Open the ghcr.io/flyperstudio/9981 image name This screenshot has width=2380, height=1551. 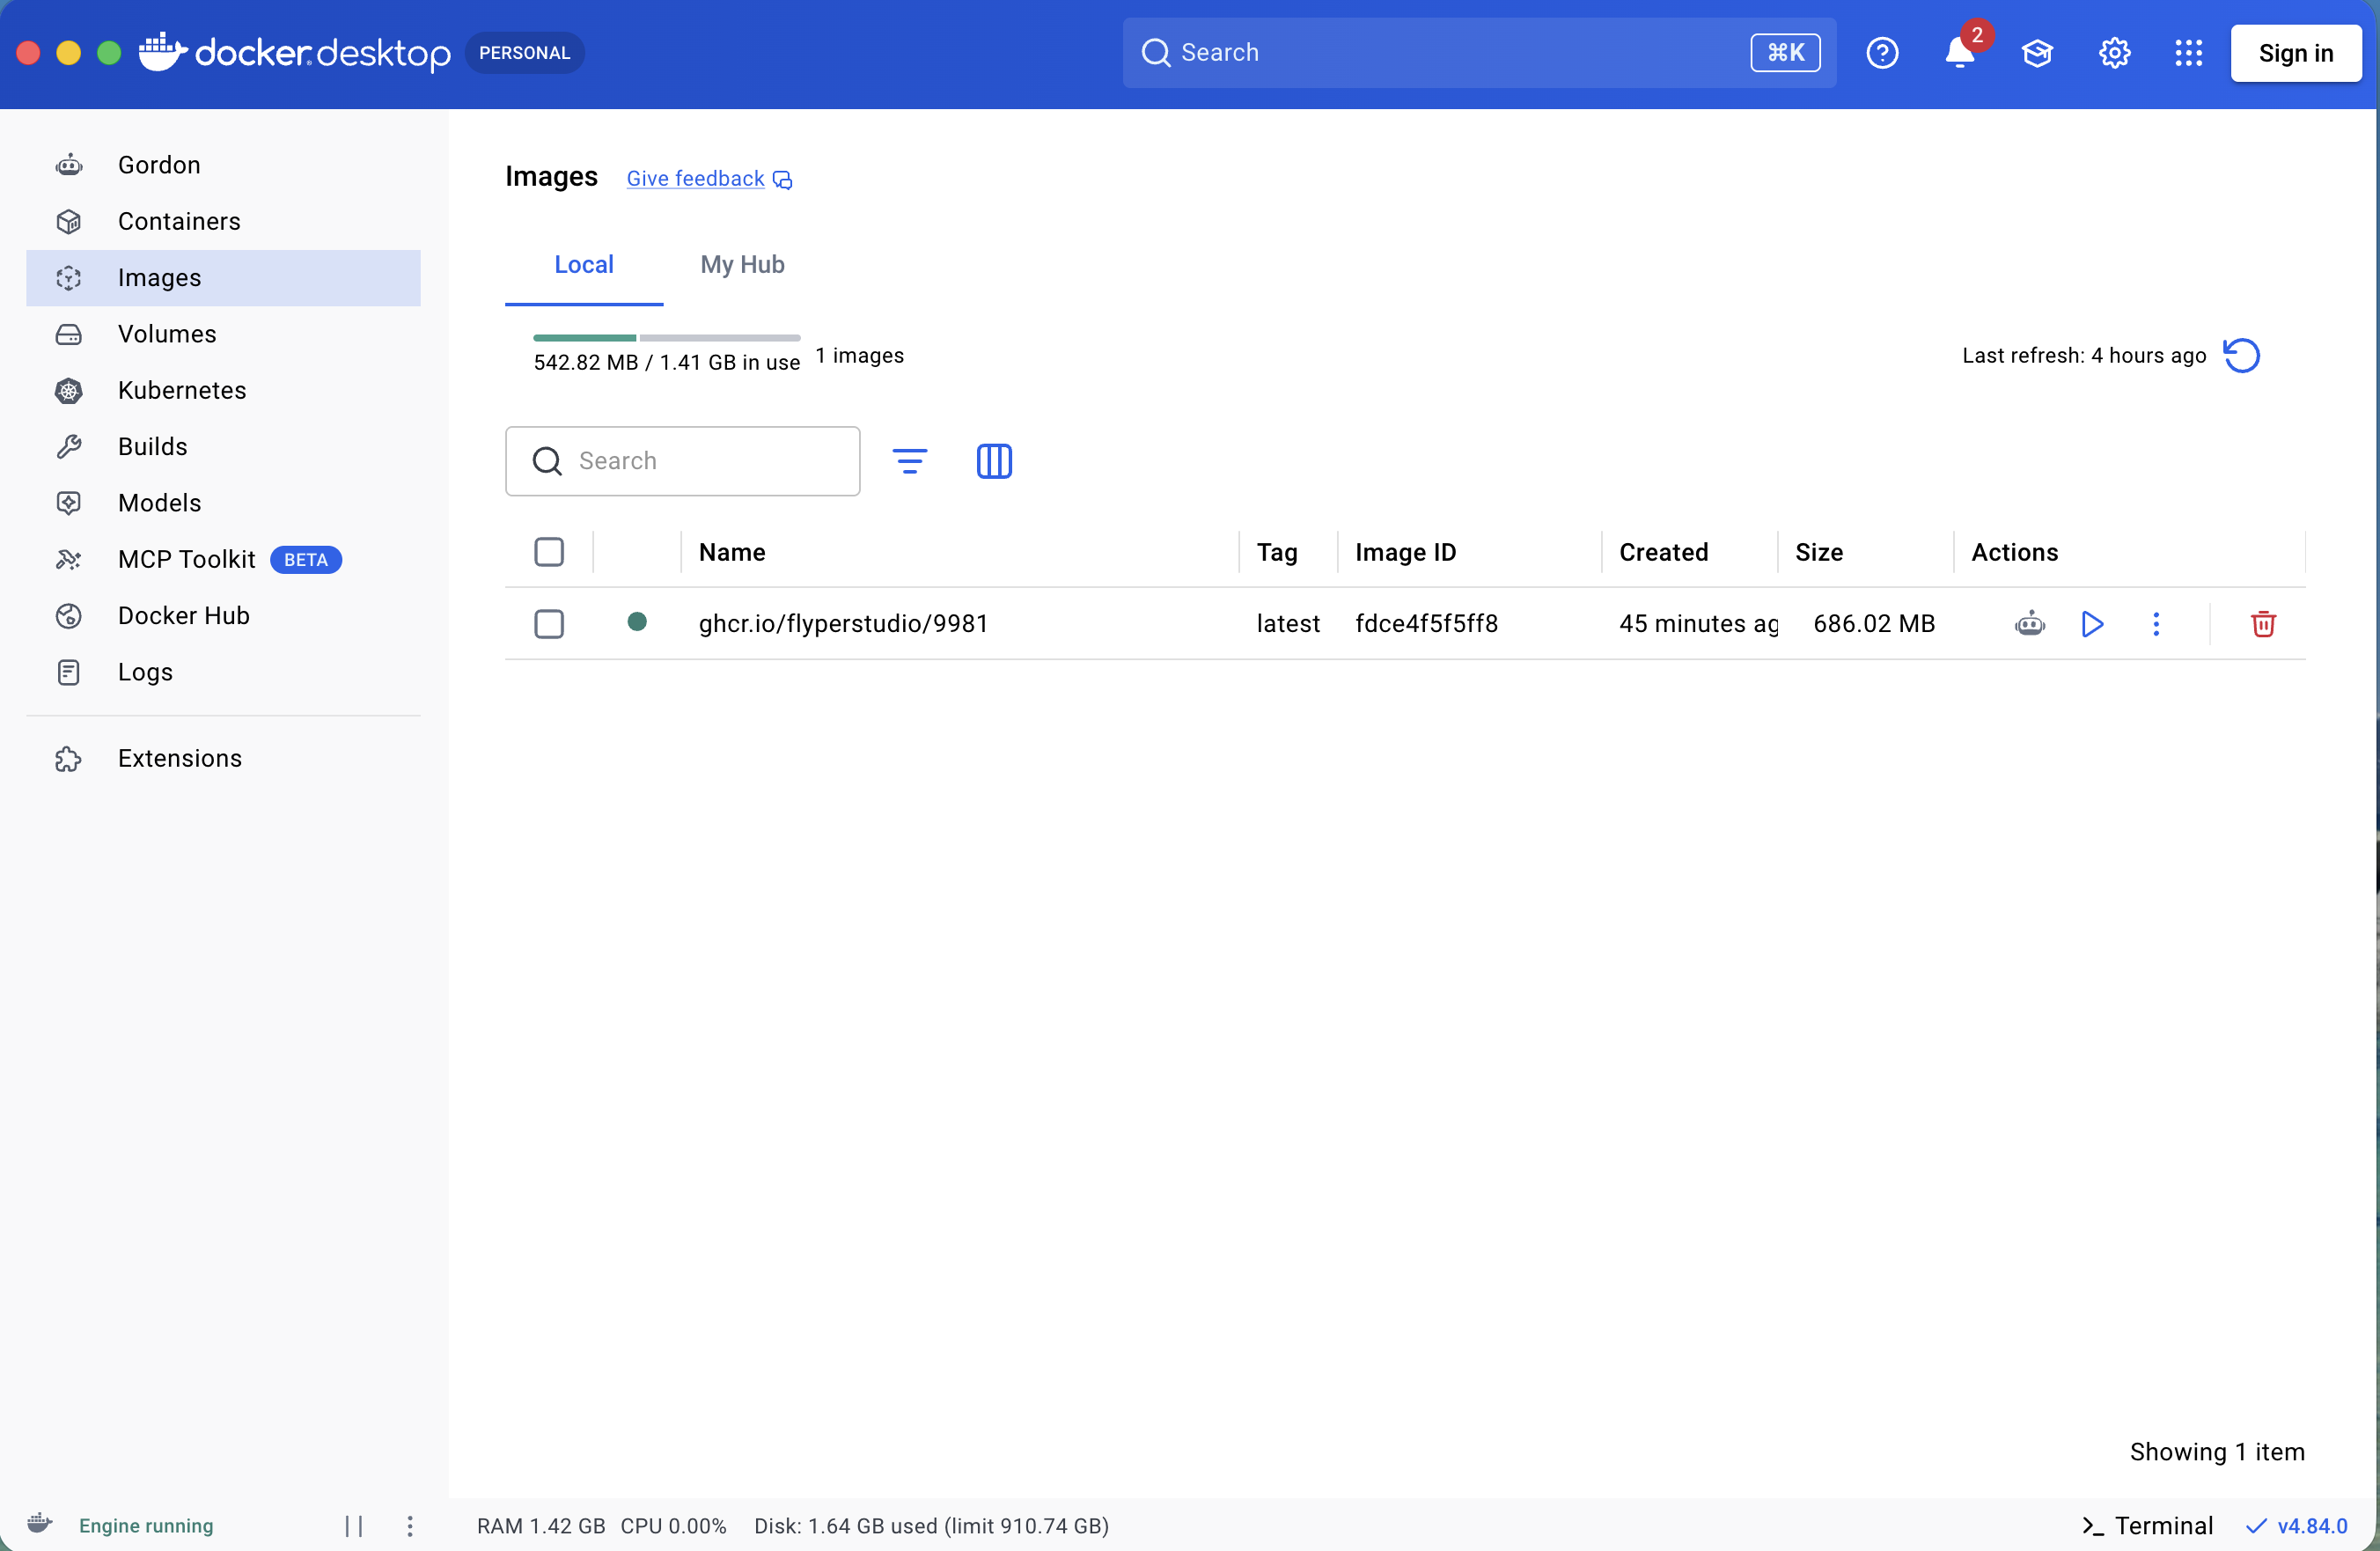tap(843, 624)
